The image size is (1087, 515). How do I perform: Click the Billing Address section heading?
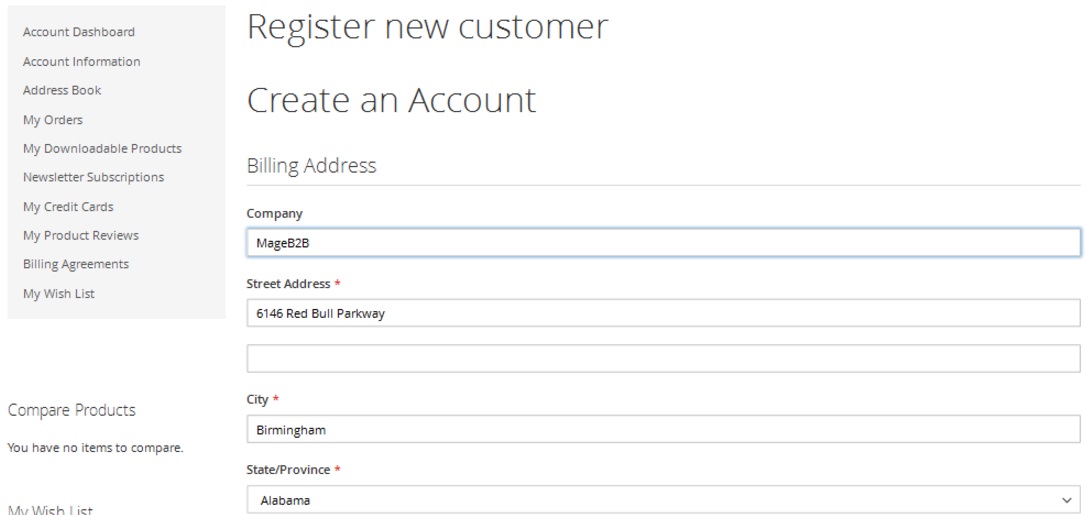tap(312, 166)
